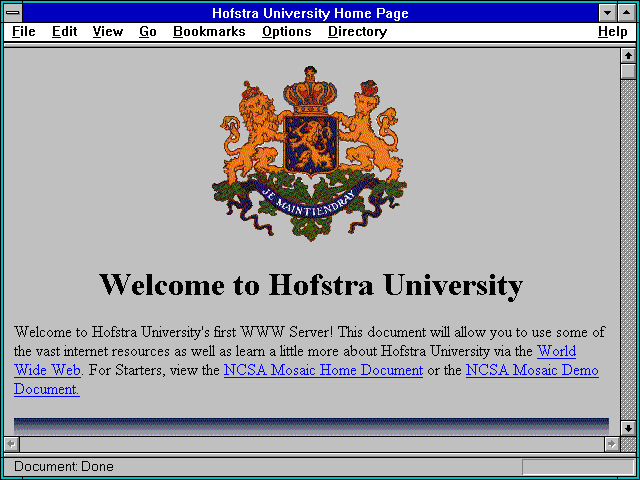Screen dimensions: 640x480
Task: Open the View menu
Action: [x=108, y=32]
